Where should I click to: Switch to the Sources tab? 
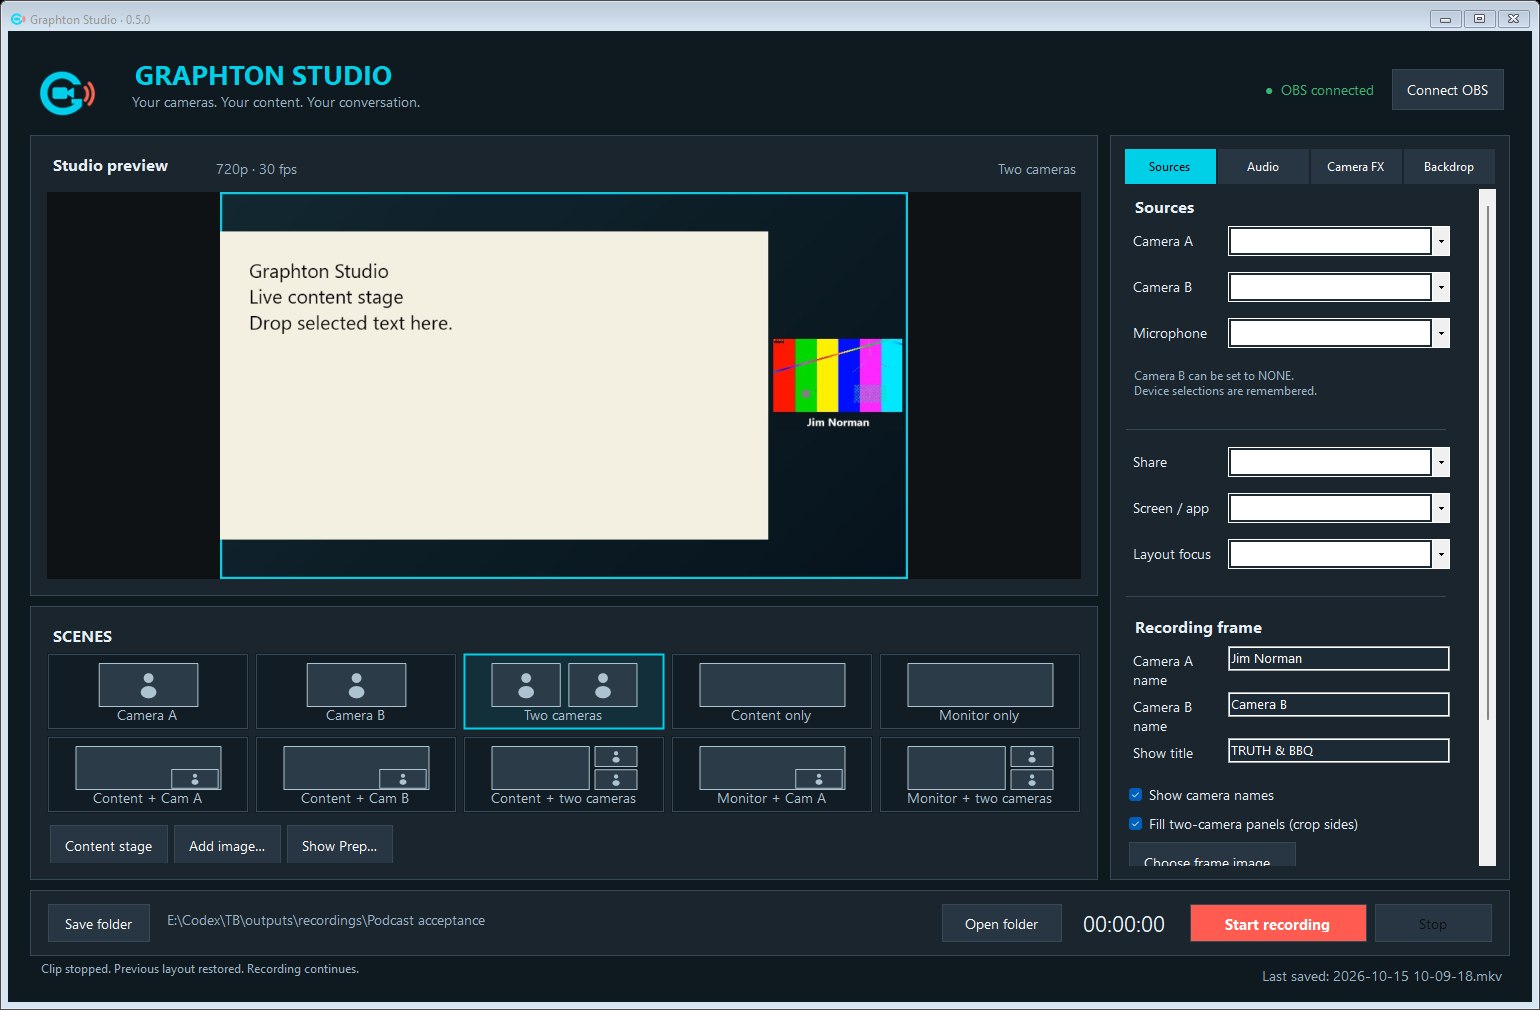1170,167
